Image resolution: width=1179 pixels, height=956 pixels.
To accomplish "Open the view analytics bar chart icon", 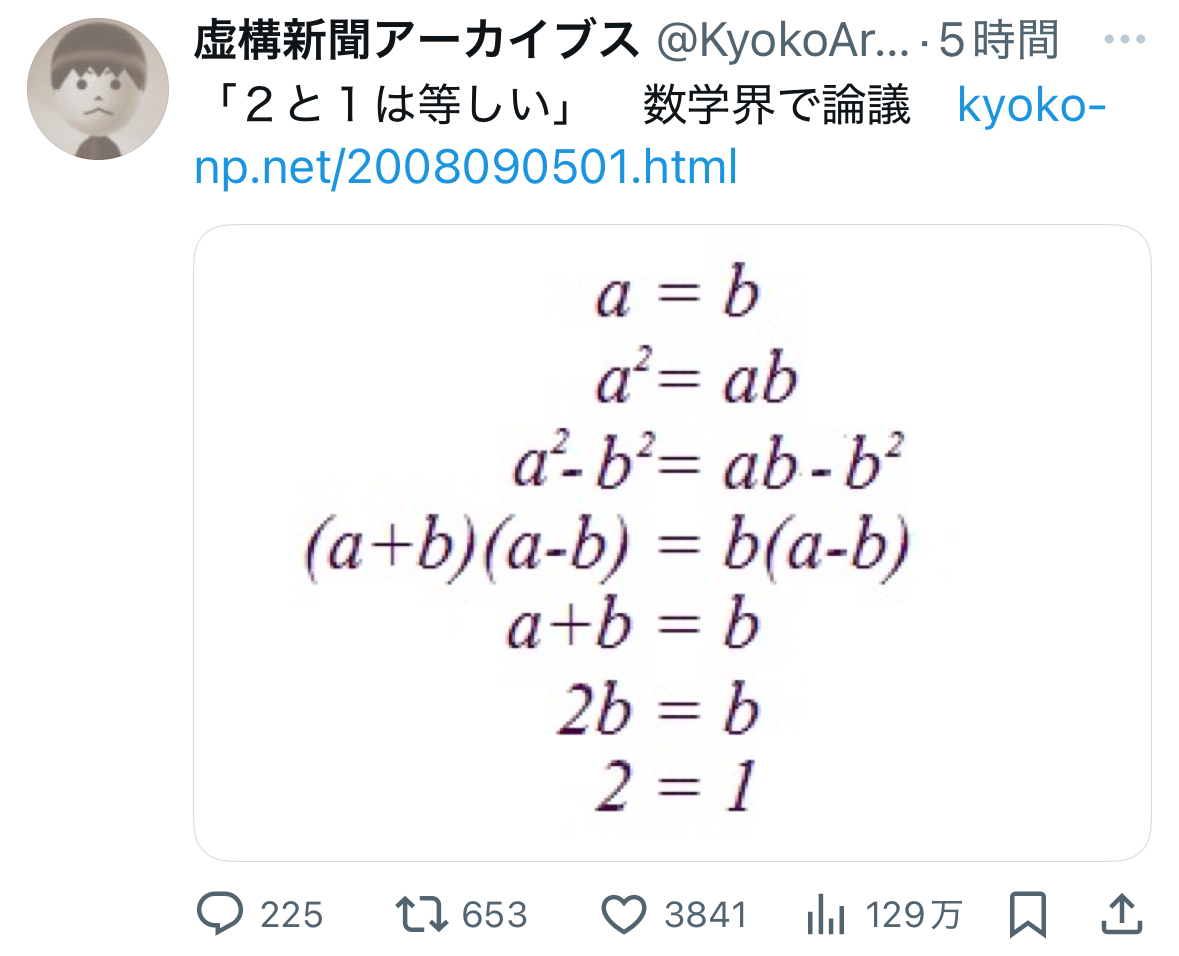I will 825,912.
